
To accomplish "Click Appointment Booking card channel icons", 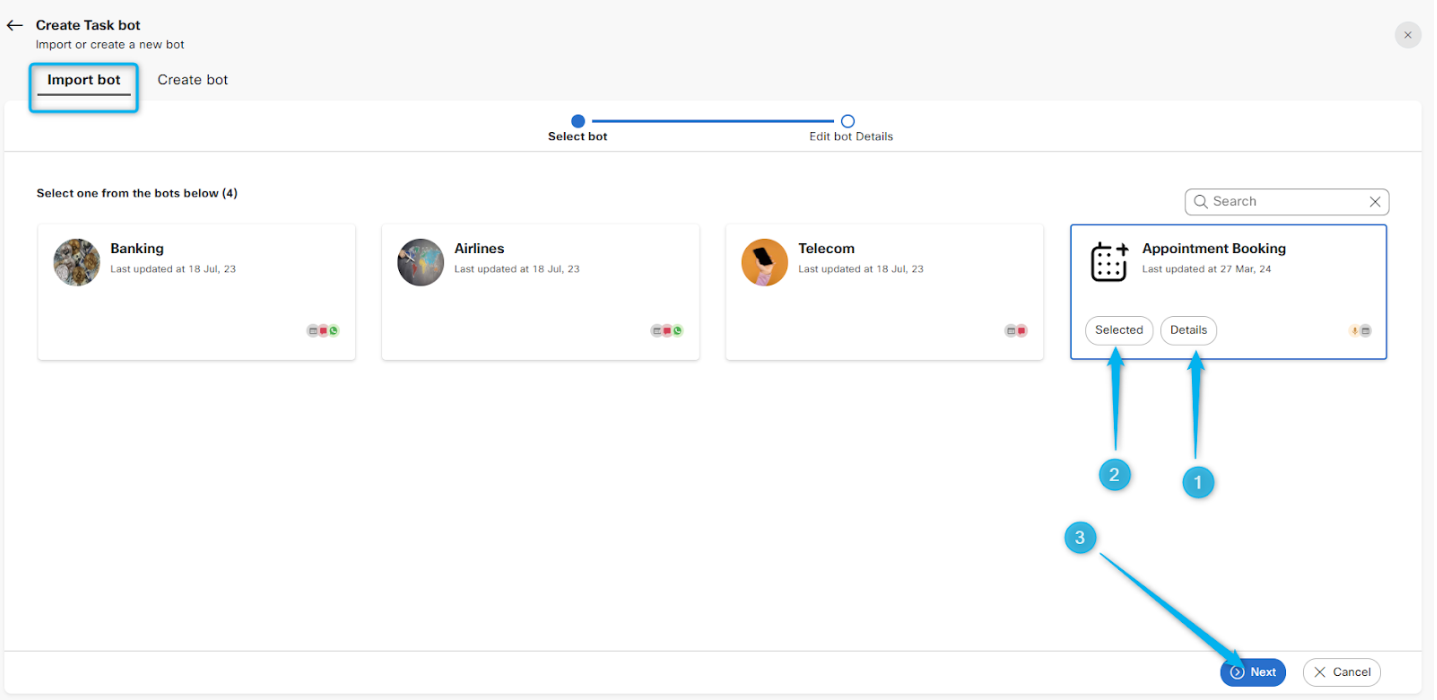I will [1360, 331].
